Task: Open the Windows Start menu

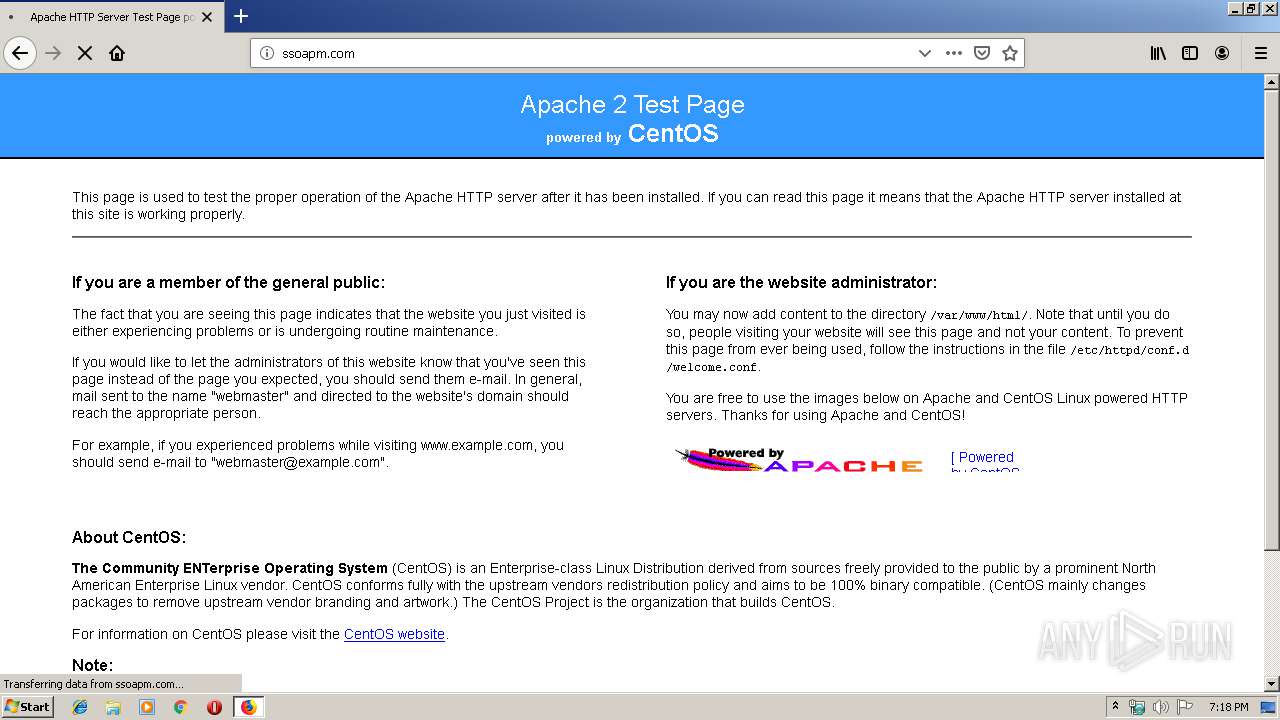Action: tap(28, 707)
